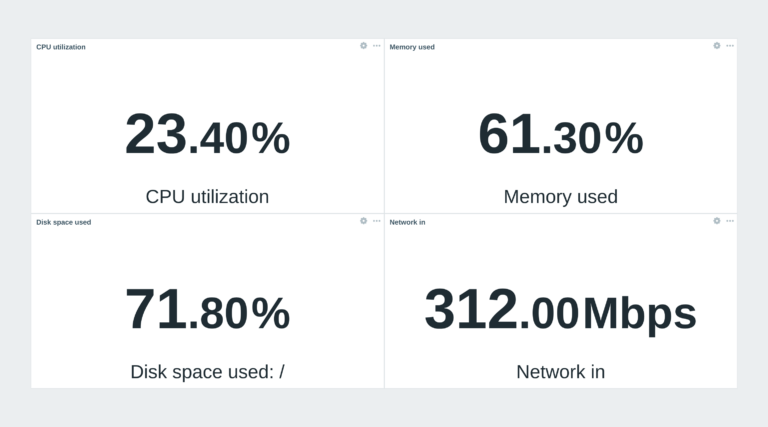Viewport: 768px width, 427px height.
Task: Select the 61.30% memory used value
Action: pyautogui.click(x=560, y=134)
